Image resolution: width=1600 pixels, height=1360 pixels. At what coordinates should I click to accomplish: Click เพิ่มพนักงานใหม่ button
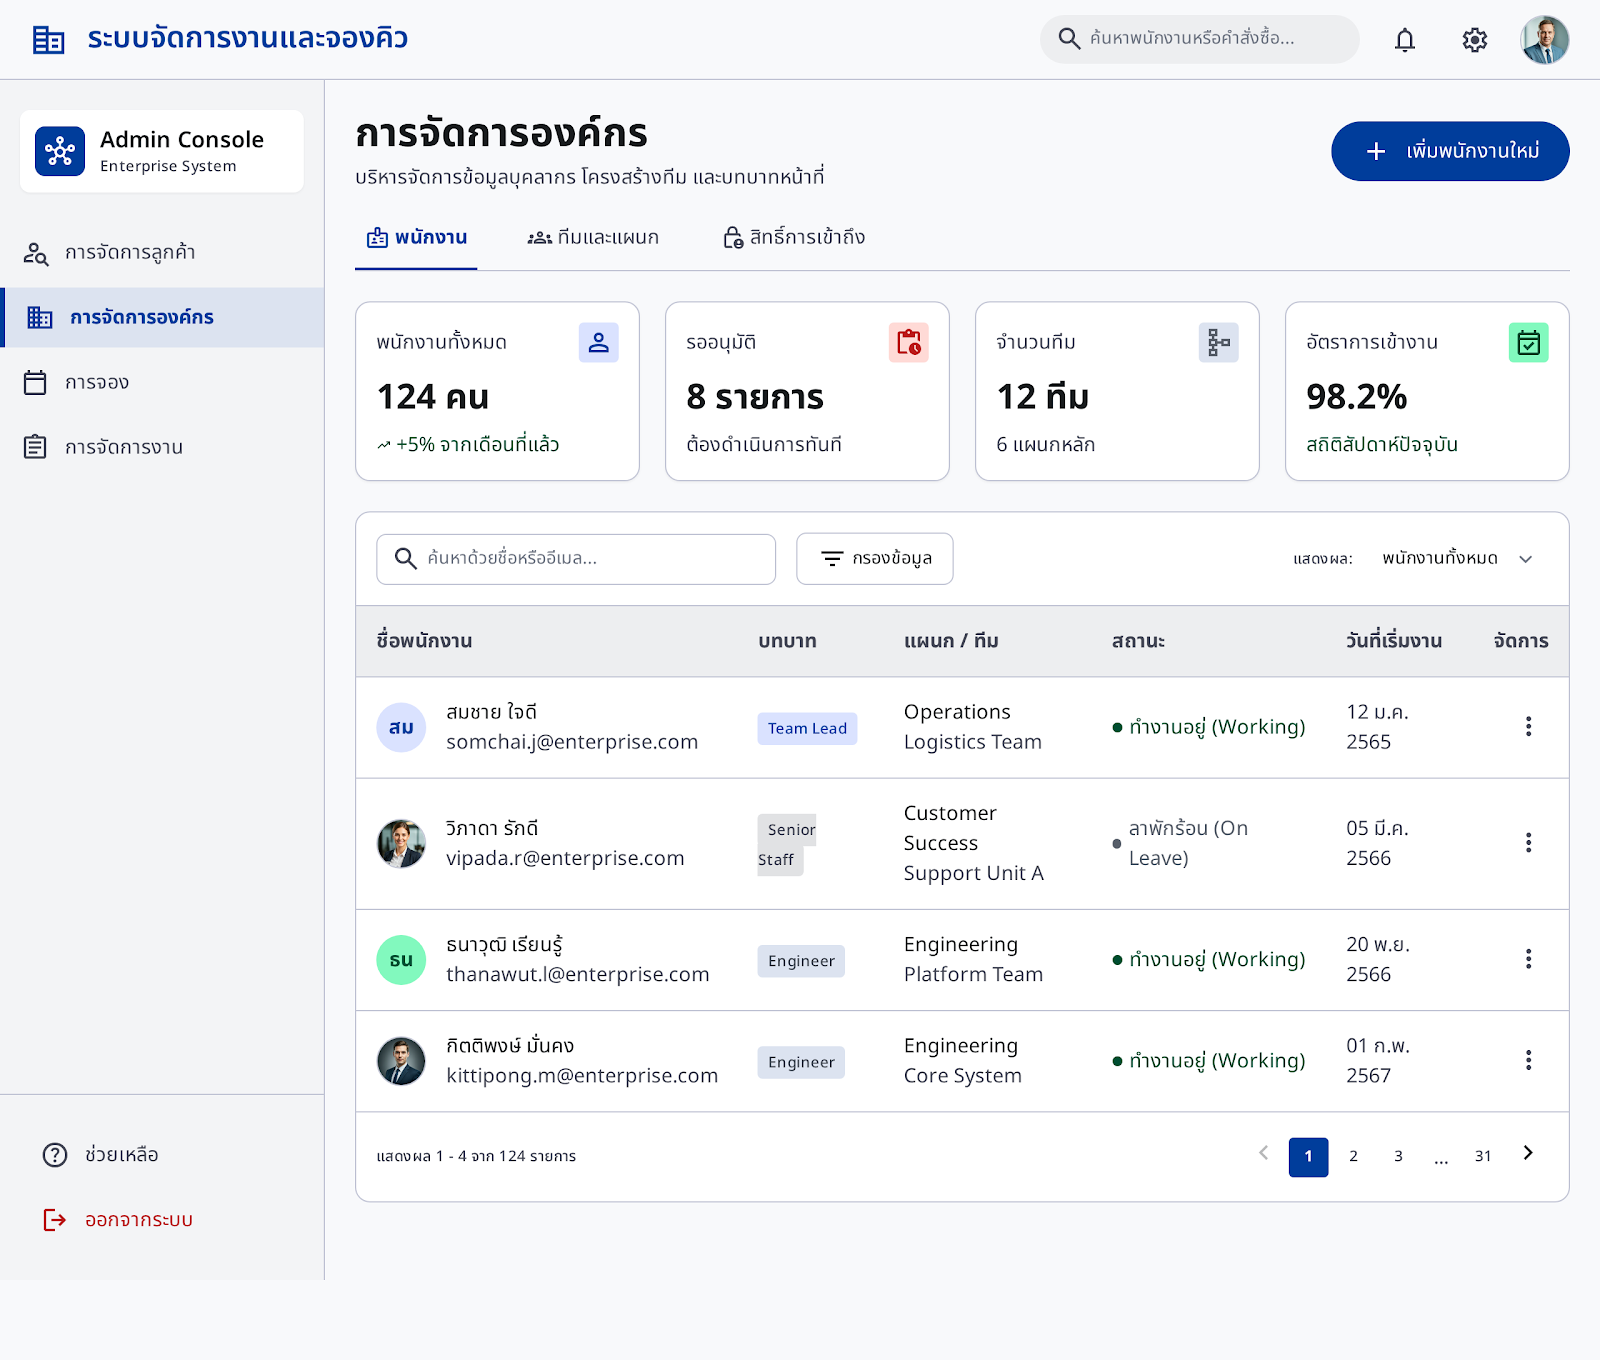[x=1450, y=152]
